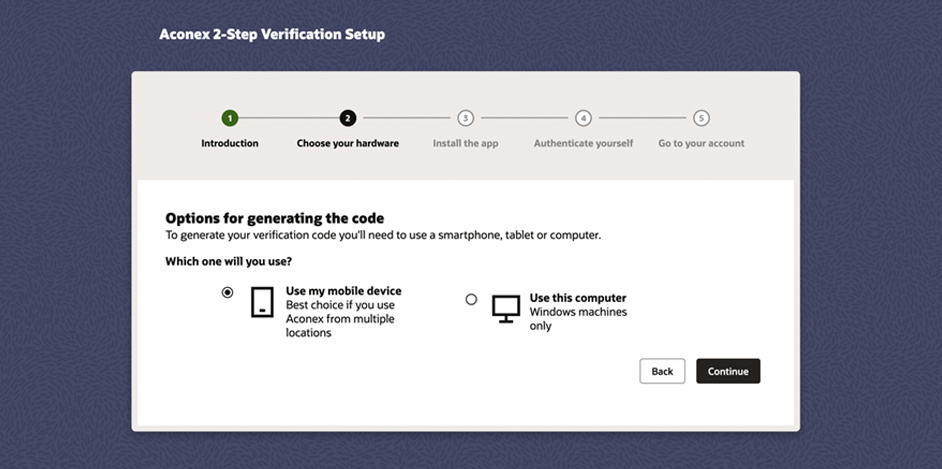Click the 'Use my mobile device' label text
942x469 pixels.
(344, 291)
